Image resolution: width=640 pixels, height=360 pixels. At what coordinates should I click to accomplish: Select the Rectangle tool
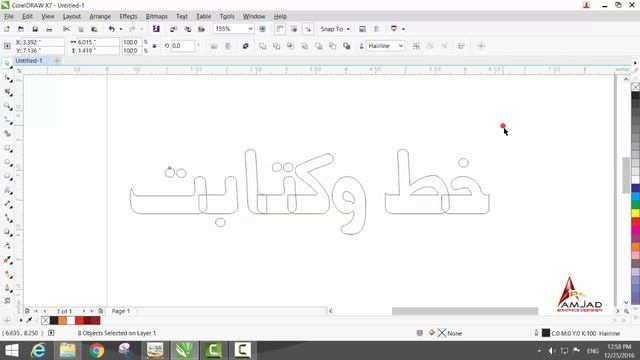(x=7, y=148)
